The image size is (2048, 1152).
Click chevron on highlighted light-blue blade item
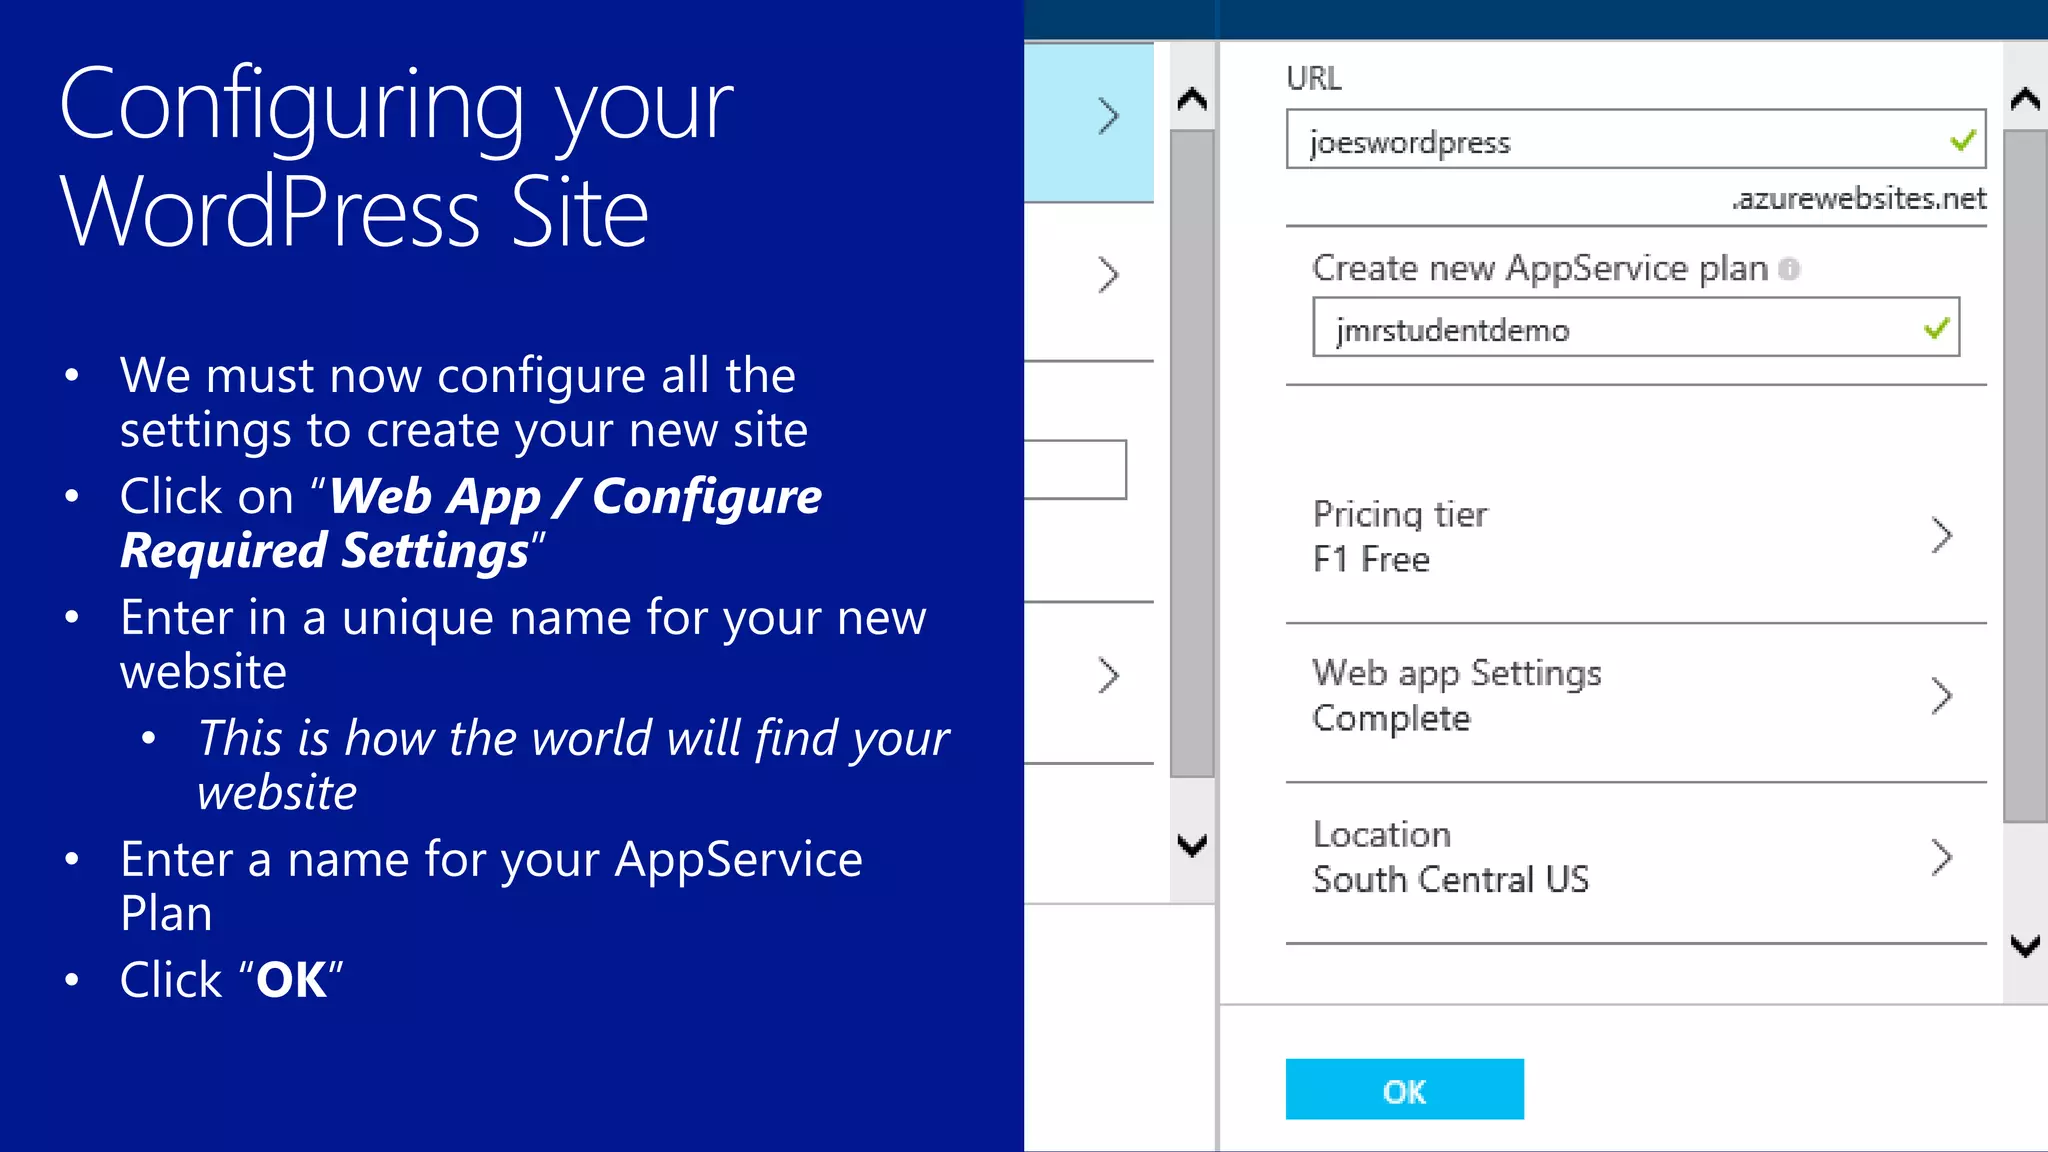pos(1108,116)
